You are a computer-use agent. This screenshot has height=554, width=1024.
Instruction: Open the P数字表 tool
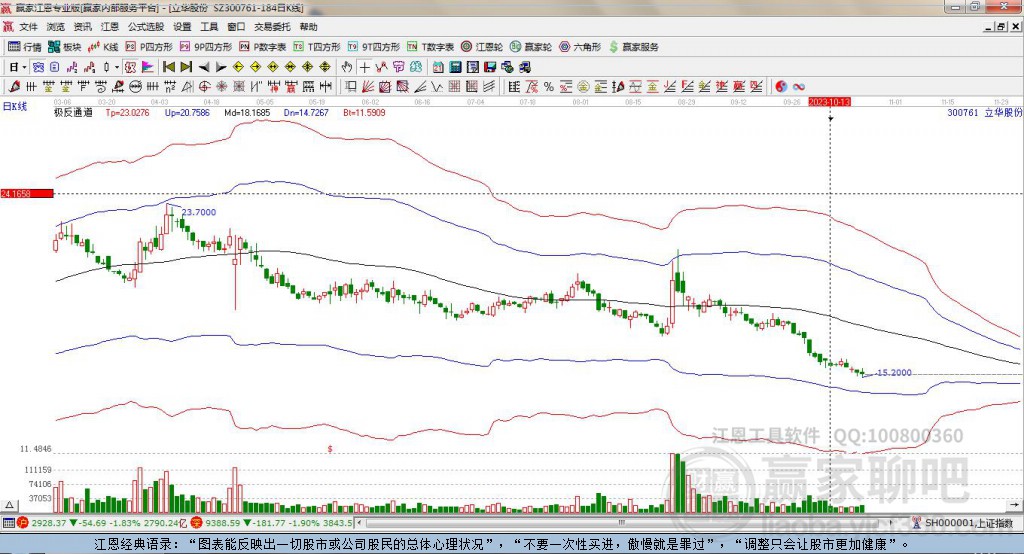[x=263, y=47]
